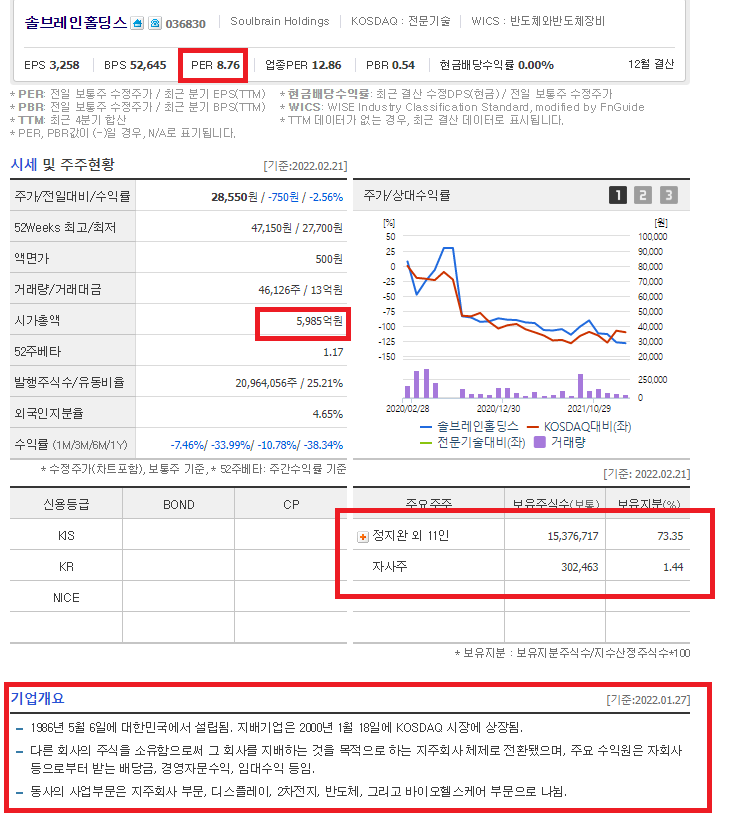749x816 pixels.
Task: Select the BPS 52,645 value
Action: (x=135, y=65)
